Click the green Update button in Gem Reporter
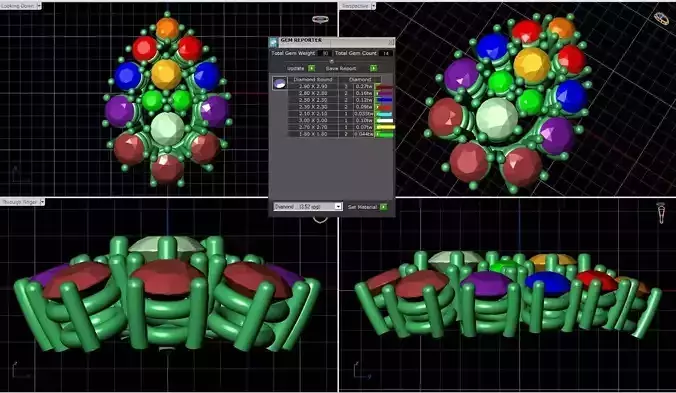This screenshot has width=676, height=393. coord(312,68)
